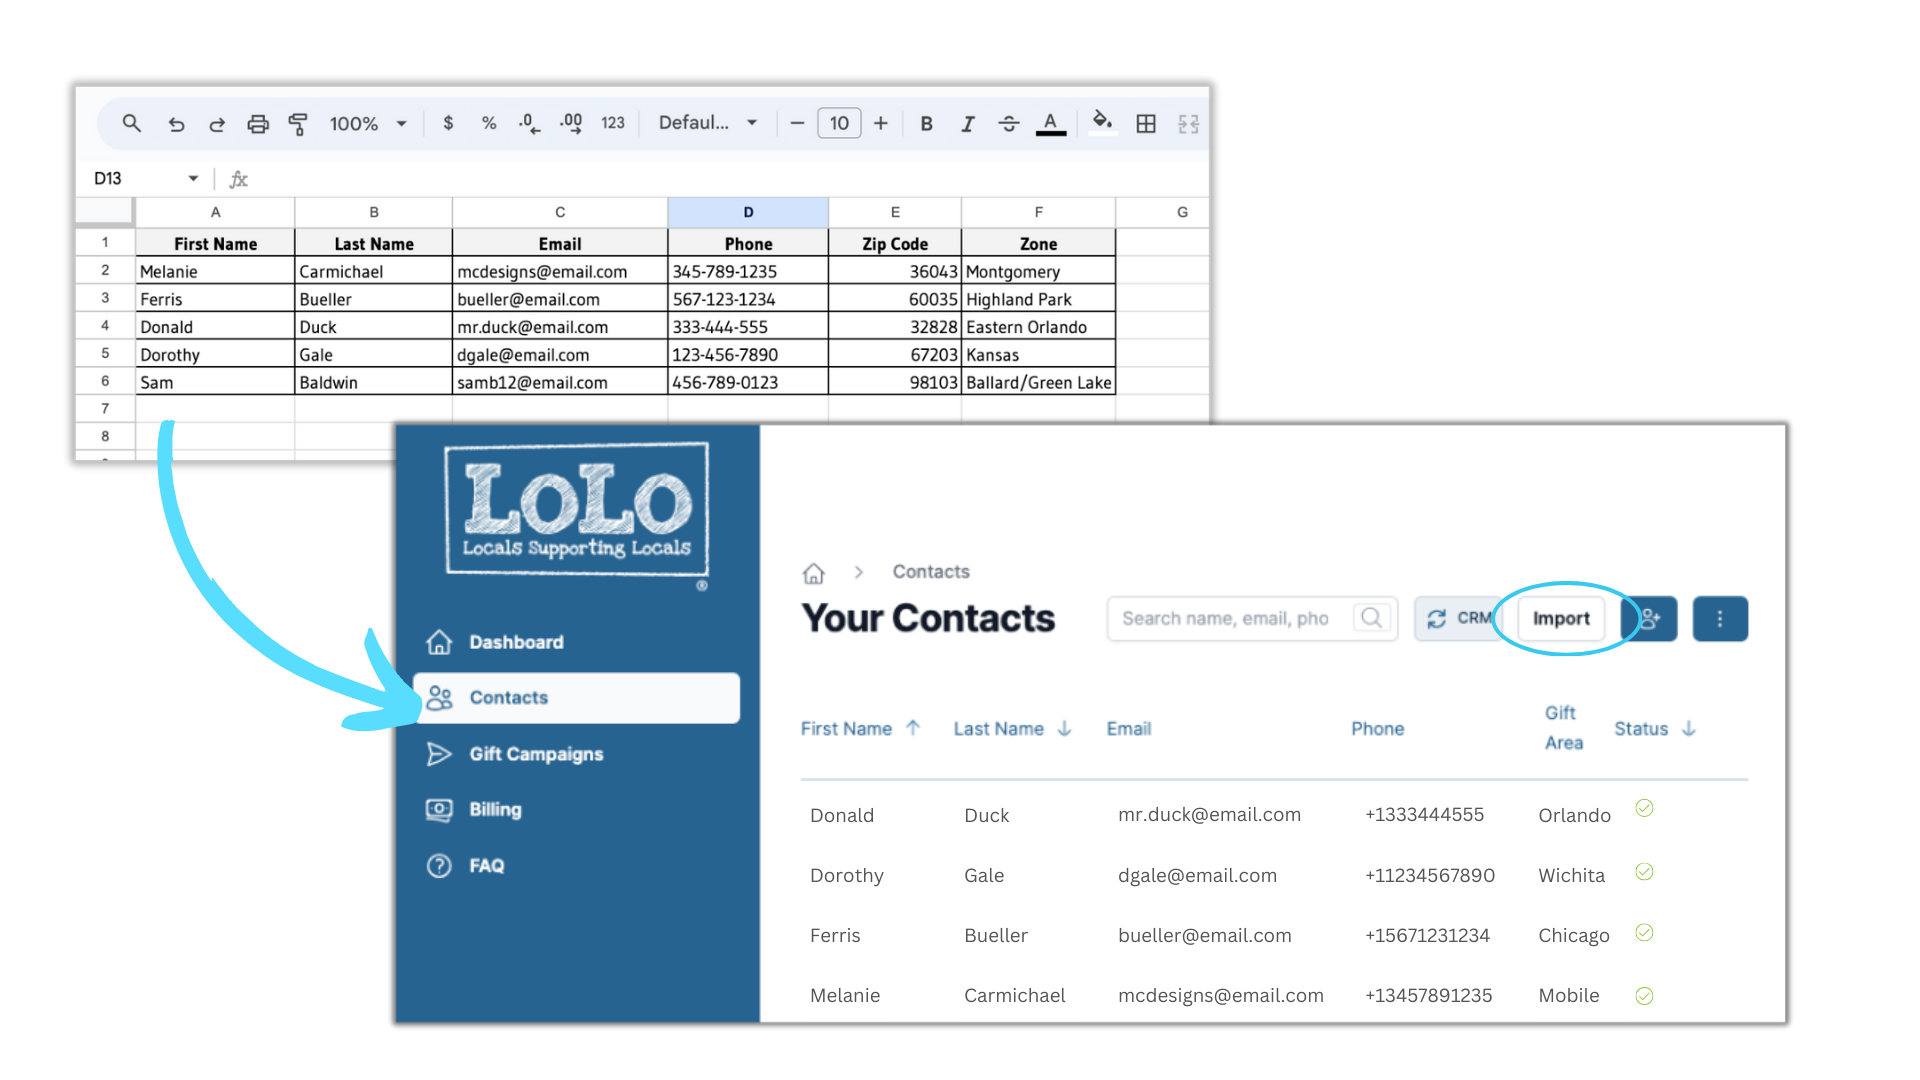
Task: Click the Import button
Action: 1561,619
